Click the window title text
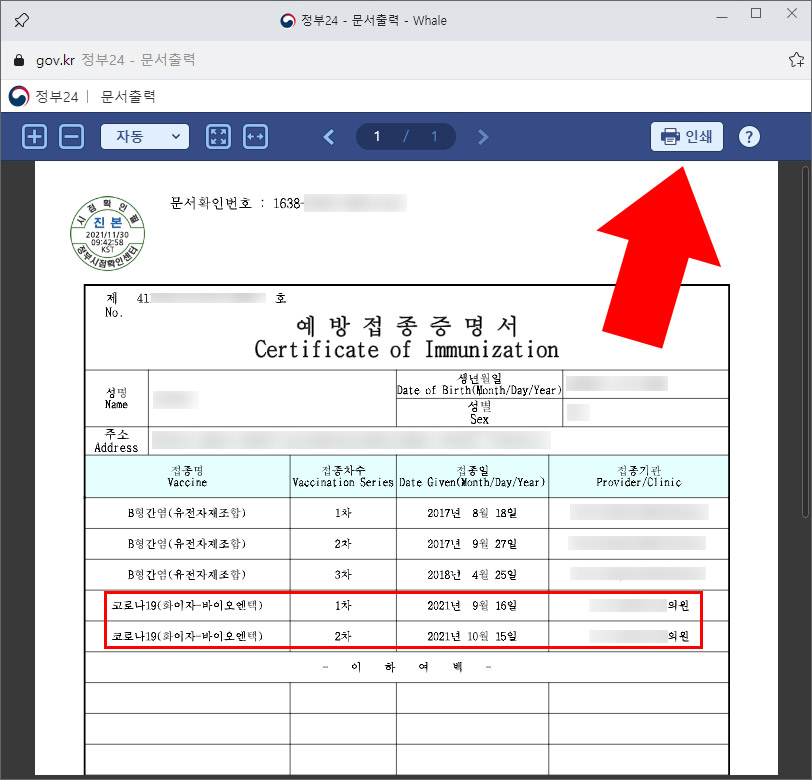 [x=373, y=20]
